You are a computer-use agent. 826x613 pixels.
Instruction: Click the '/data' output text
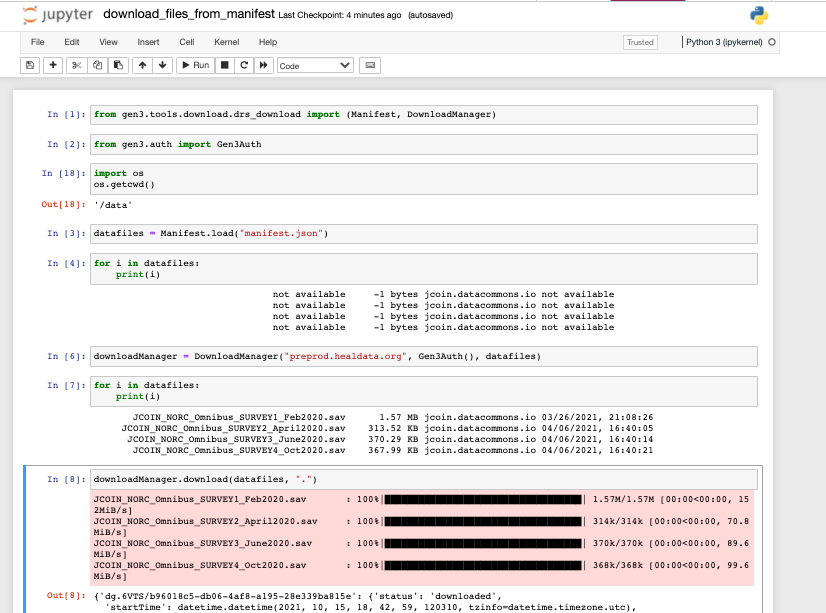[x=113, y=205]
